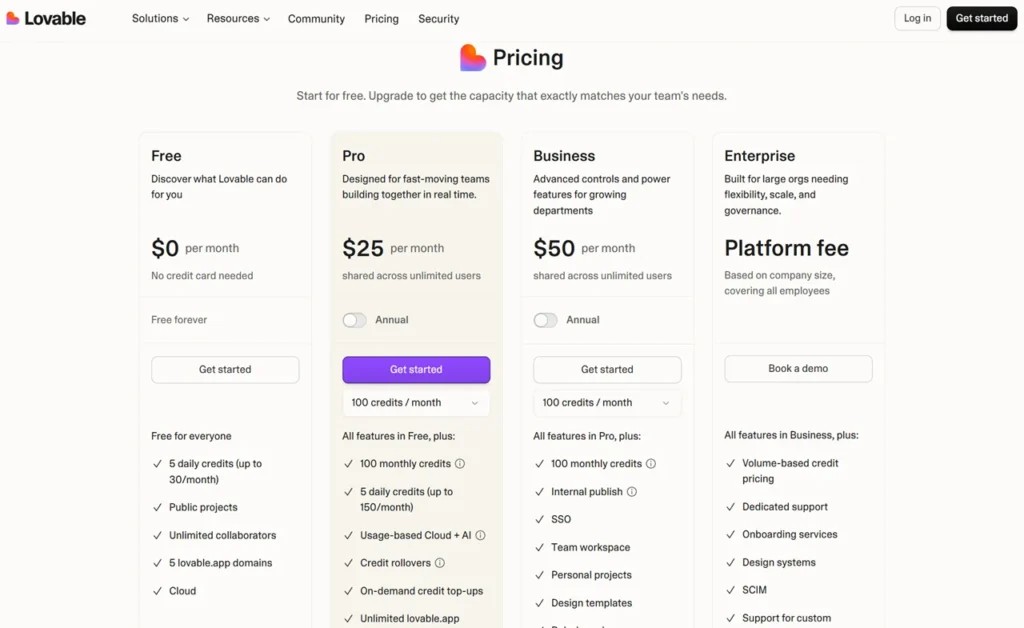
Task: Open Pro's 100 credits / month selector
Action: [x=416, y=402]
